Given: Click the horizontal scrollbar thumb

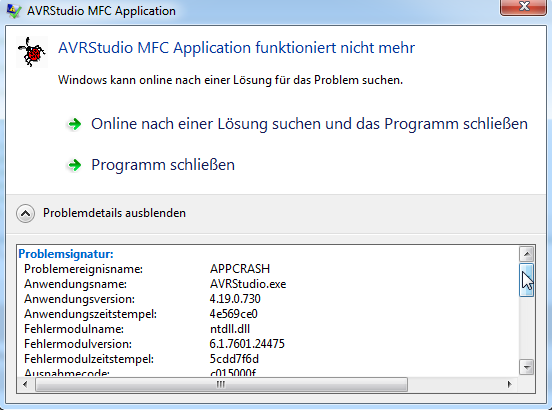Looking at the screenshot, I should point(221,384).
